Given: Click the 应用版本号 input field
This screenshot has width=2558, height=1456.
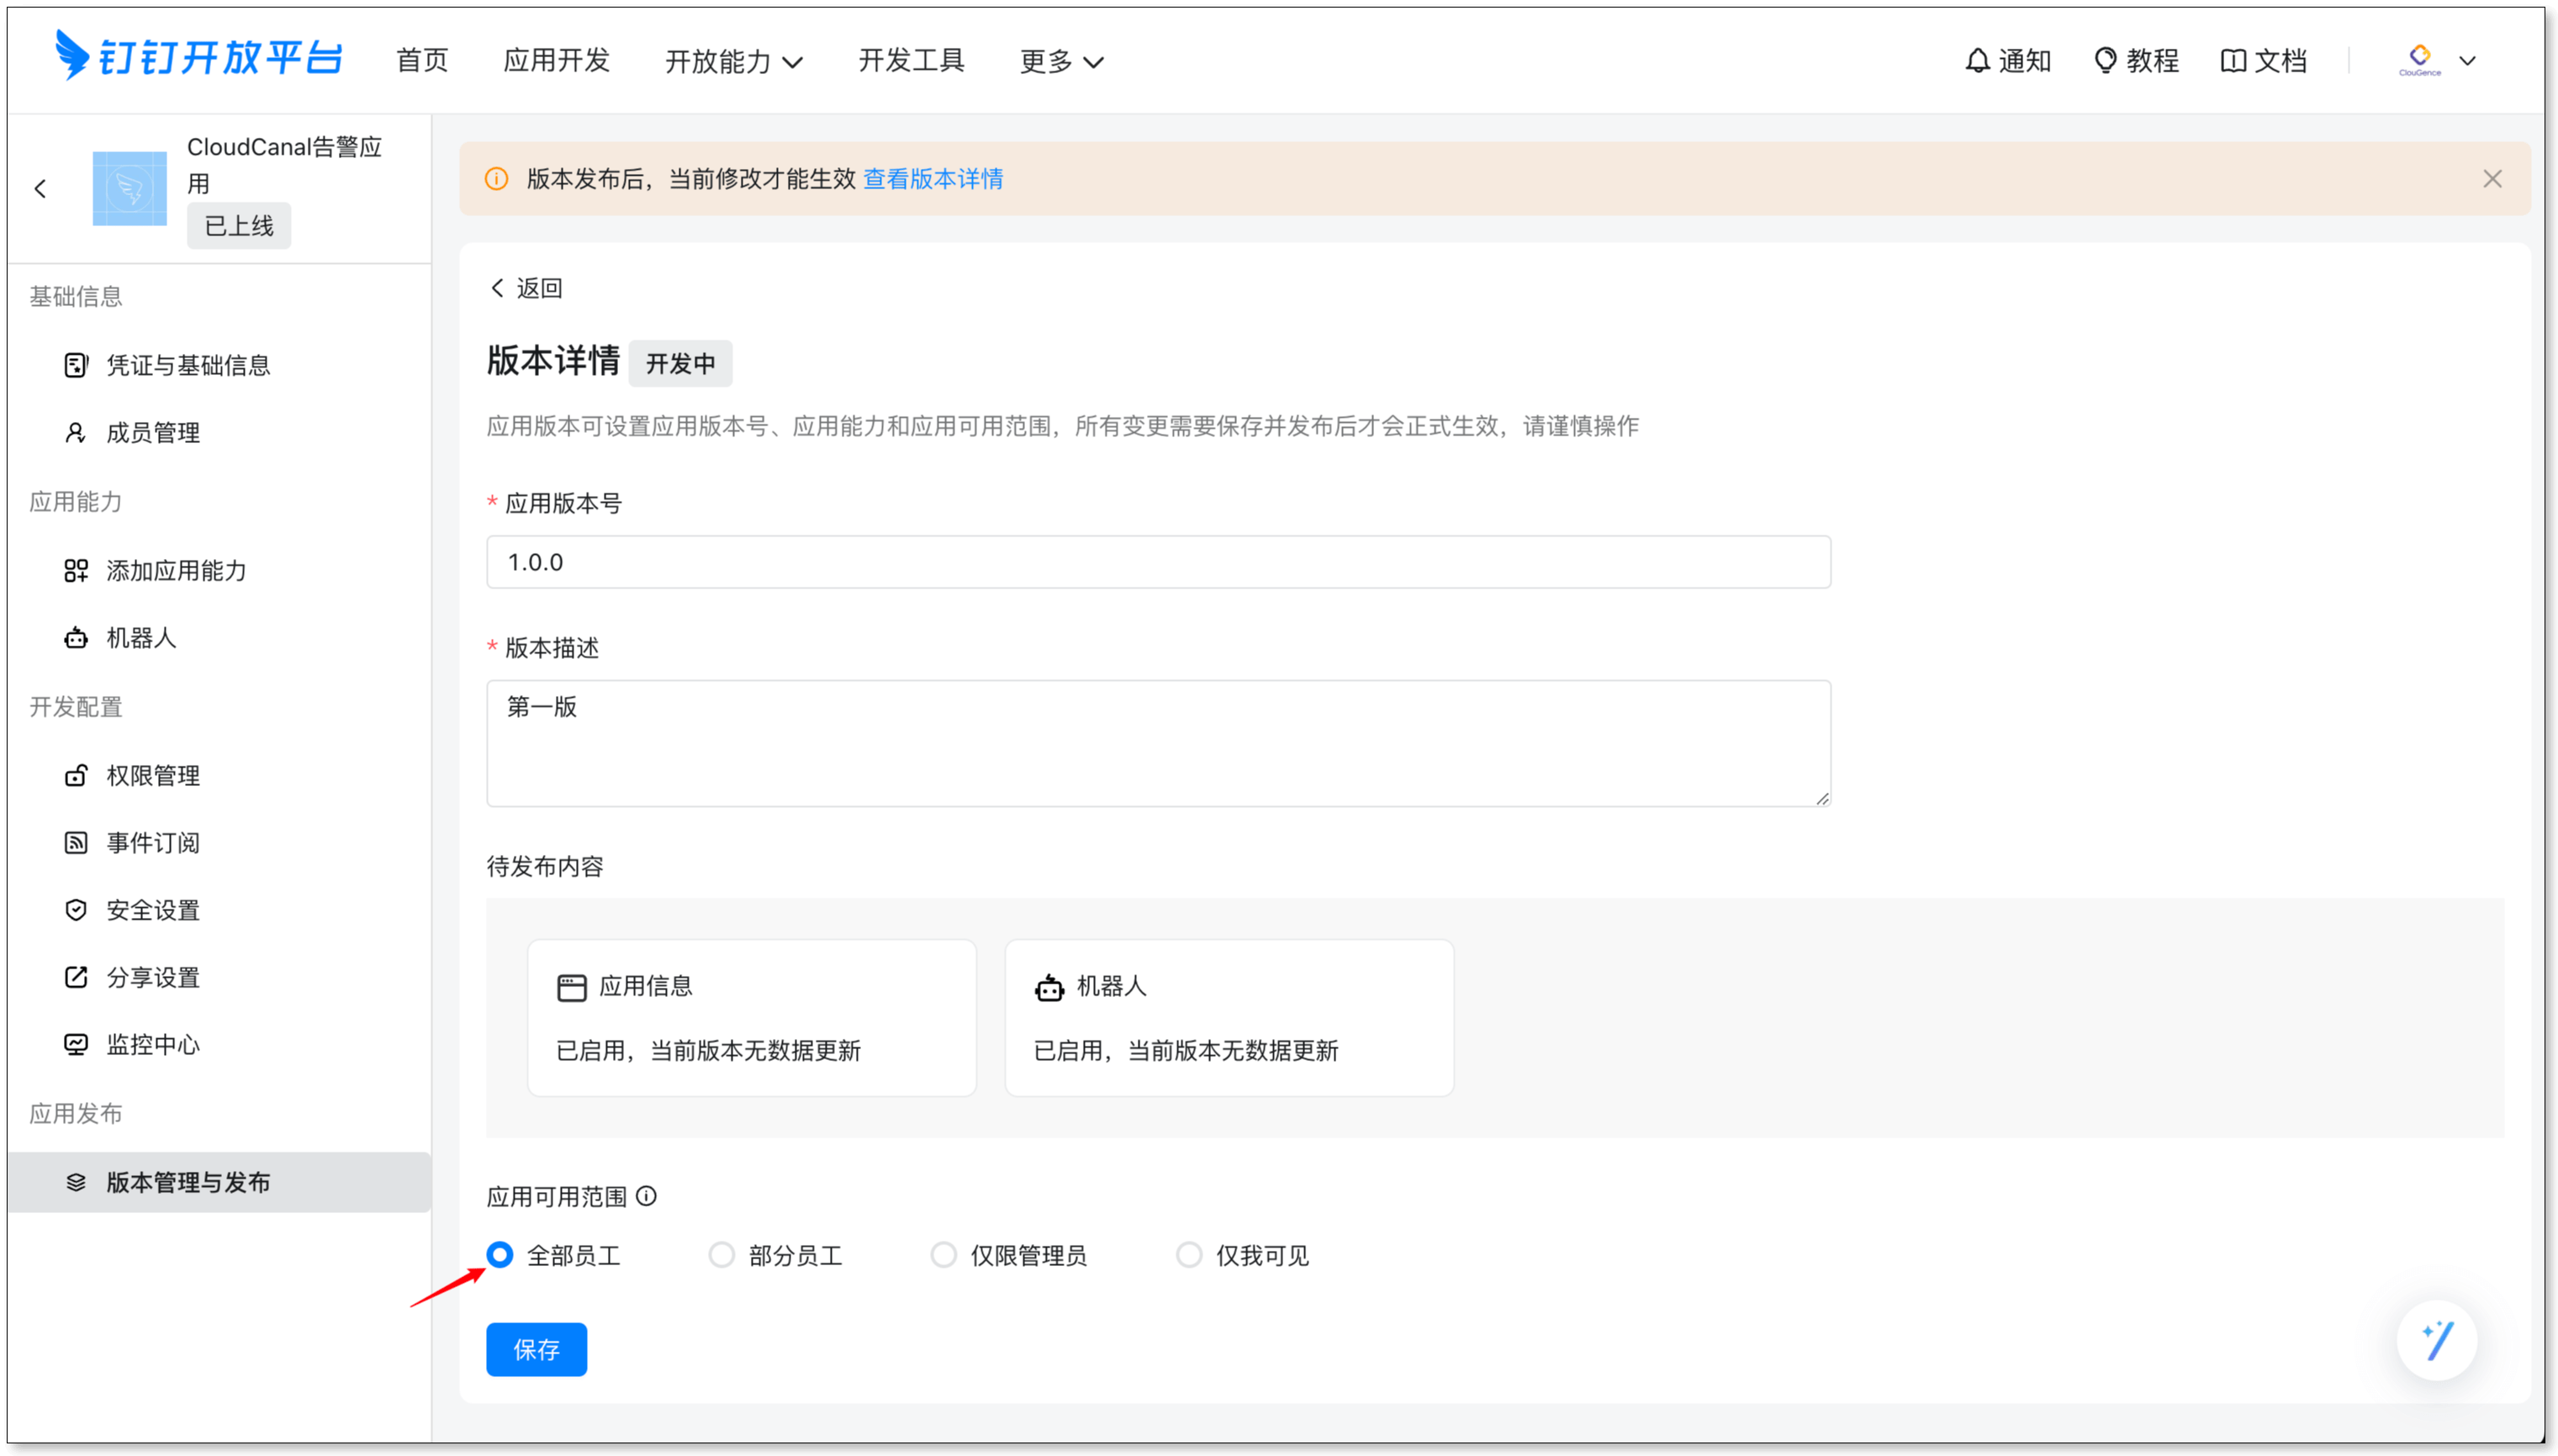Looking at the screenshot, I should click(x=1158, y=562).
